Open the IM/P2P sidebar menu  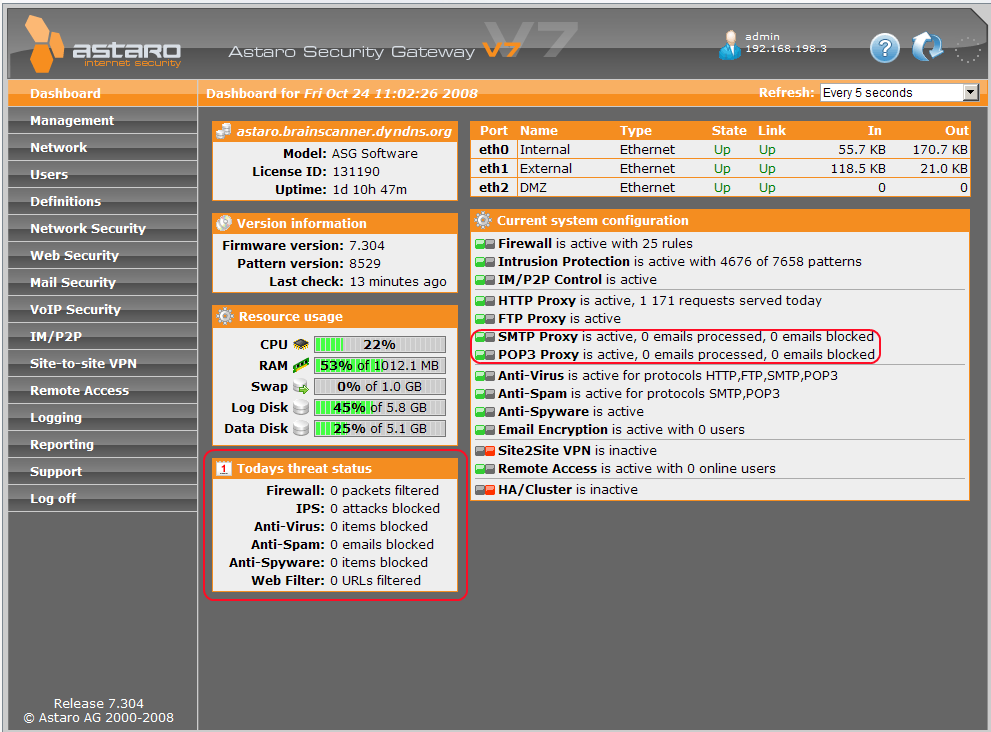coord(102,336)
